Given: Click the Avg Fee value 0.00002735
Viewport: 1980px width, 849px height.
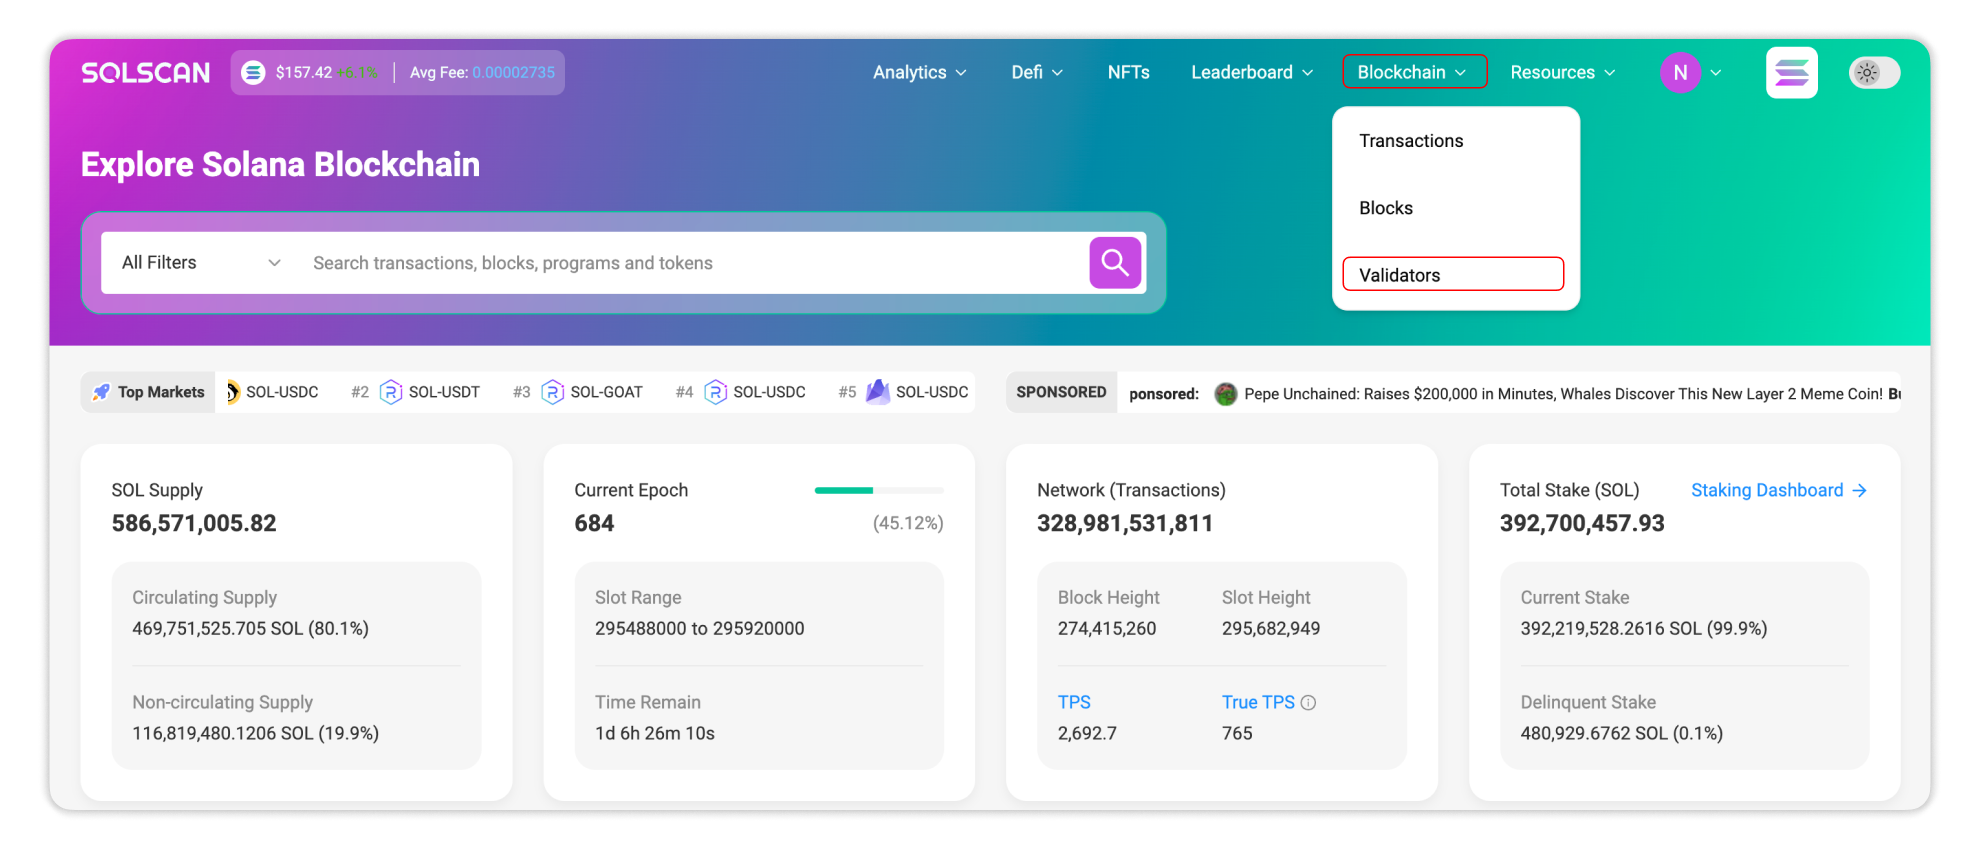Looking at the screenshot, I should (x=513, y=73).
